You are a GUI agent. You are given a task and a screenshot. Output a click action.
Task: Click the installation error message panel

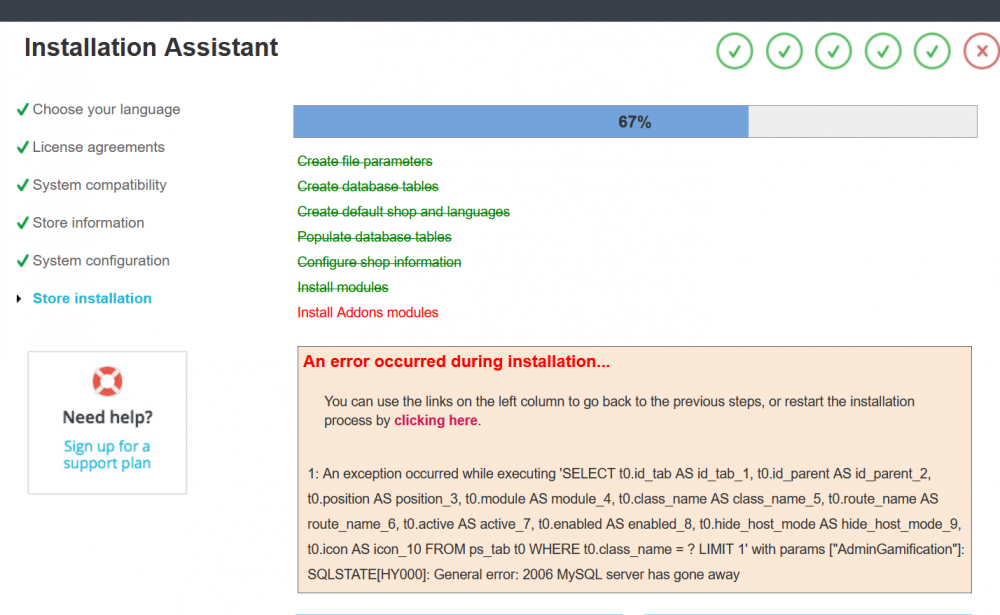pyautogui.click(x=634, y=470)
